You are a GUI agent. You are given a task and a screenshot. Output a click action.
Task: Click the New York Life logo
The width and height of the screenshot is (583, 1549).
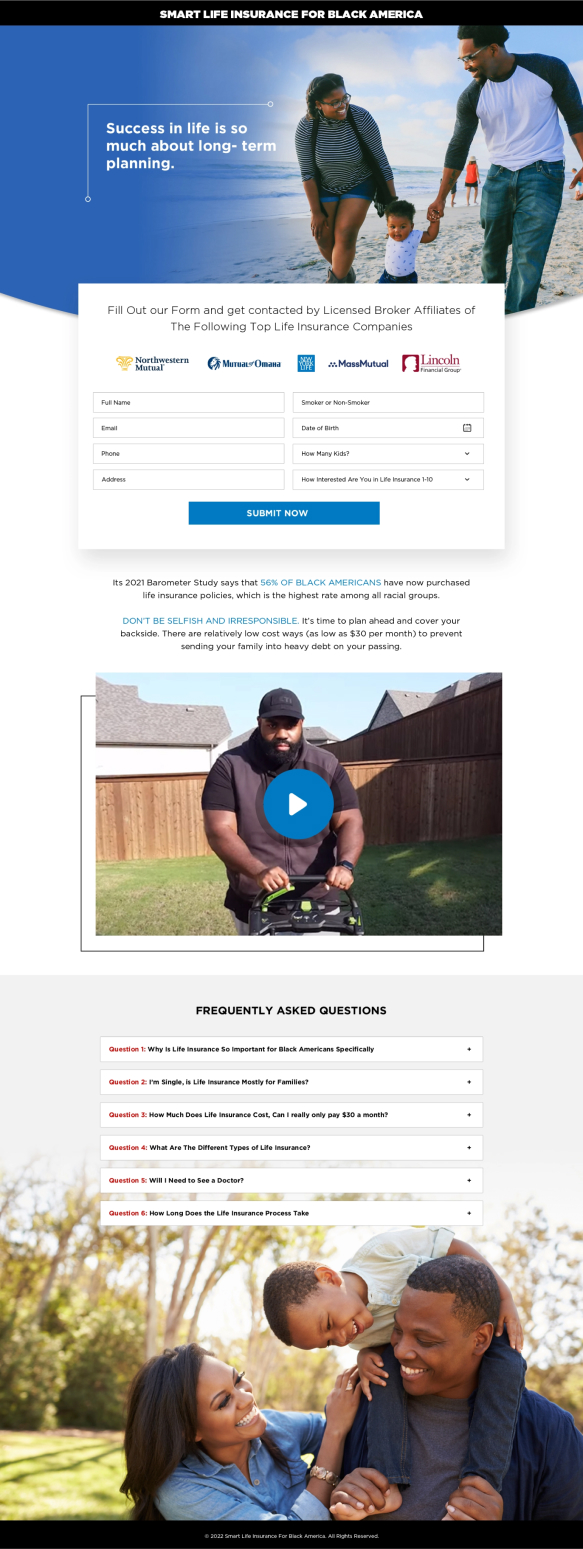tap(306, 363)
